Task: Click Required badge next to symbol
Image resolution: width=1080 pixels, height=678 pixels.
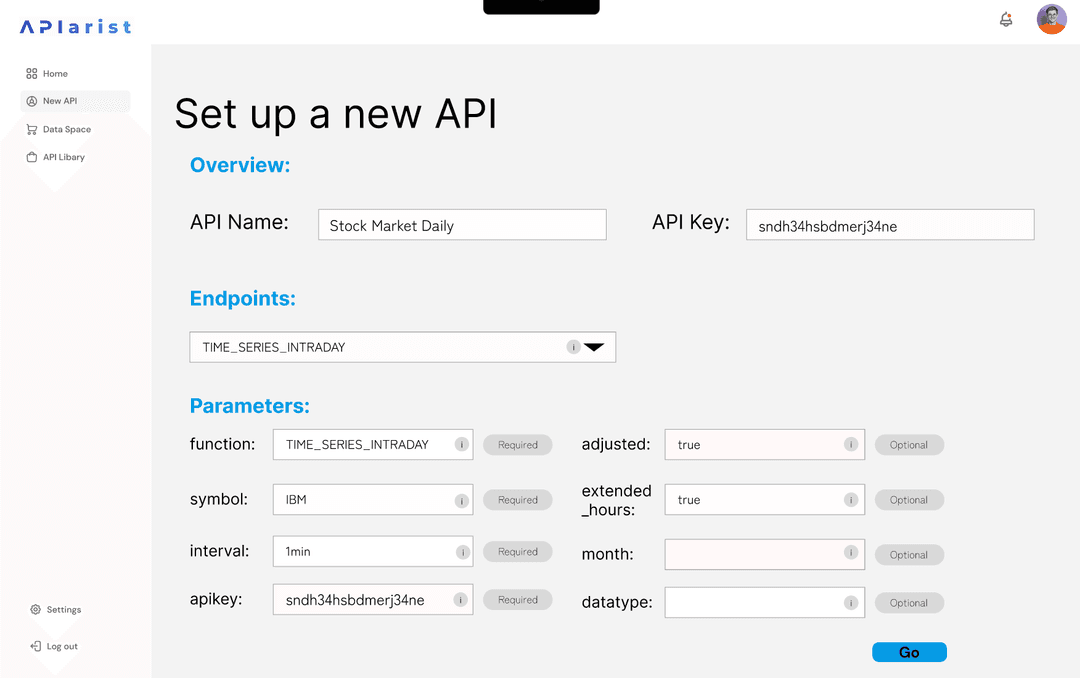Action: [517, 500]
